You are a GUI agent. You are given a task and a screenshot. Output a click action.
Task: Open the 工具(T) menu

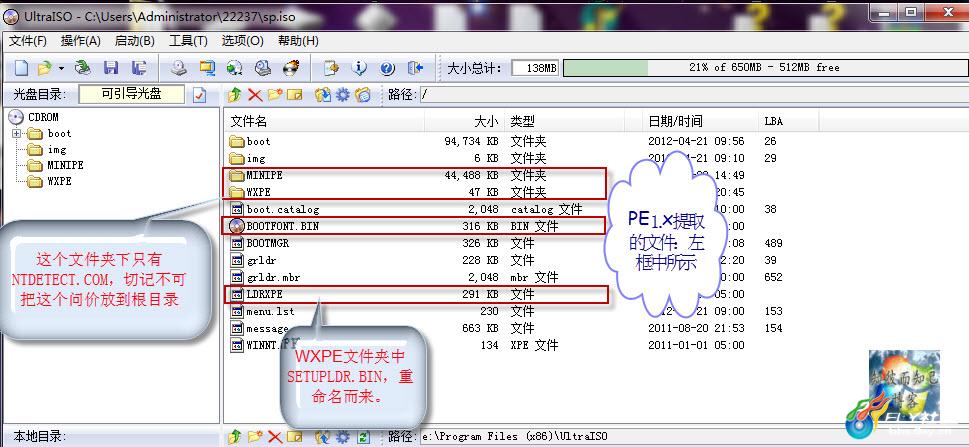point(188,41)
